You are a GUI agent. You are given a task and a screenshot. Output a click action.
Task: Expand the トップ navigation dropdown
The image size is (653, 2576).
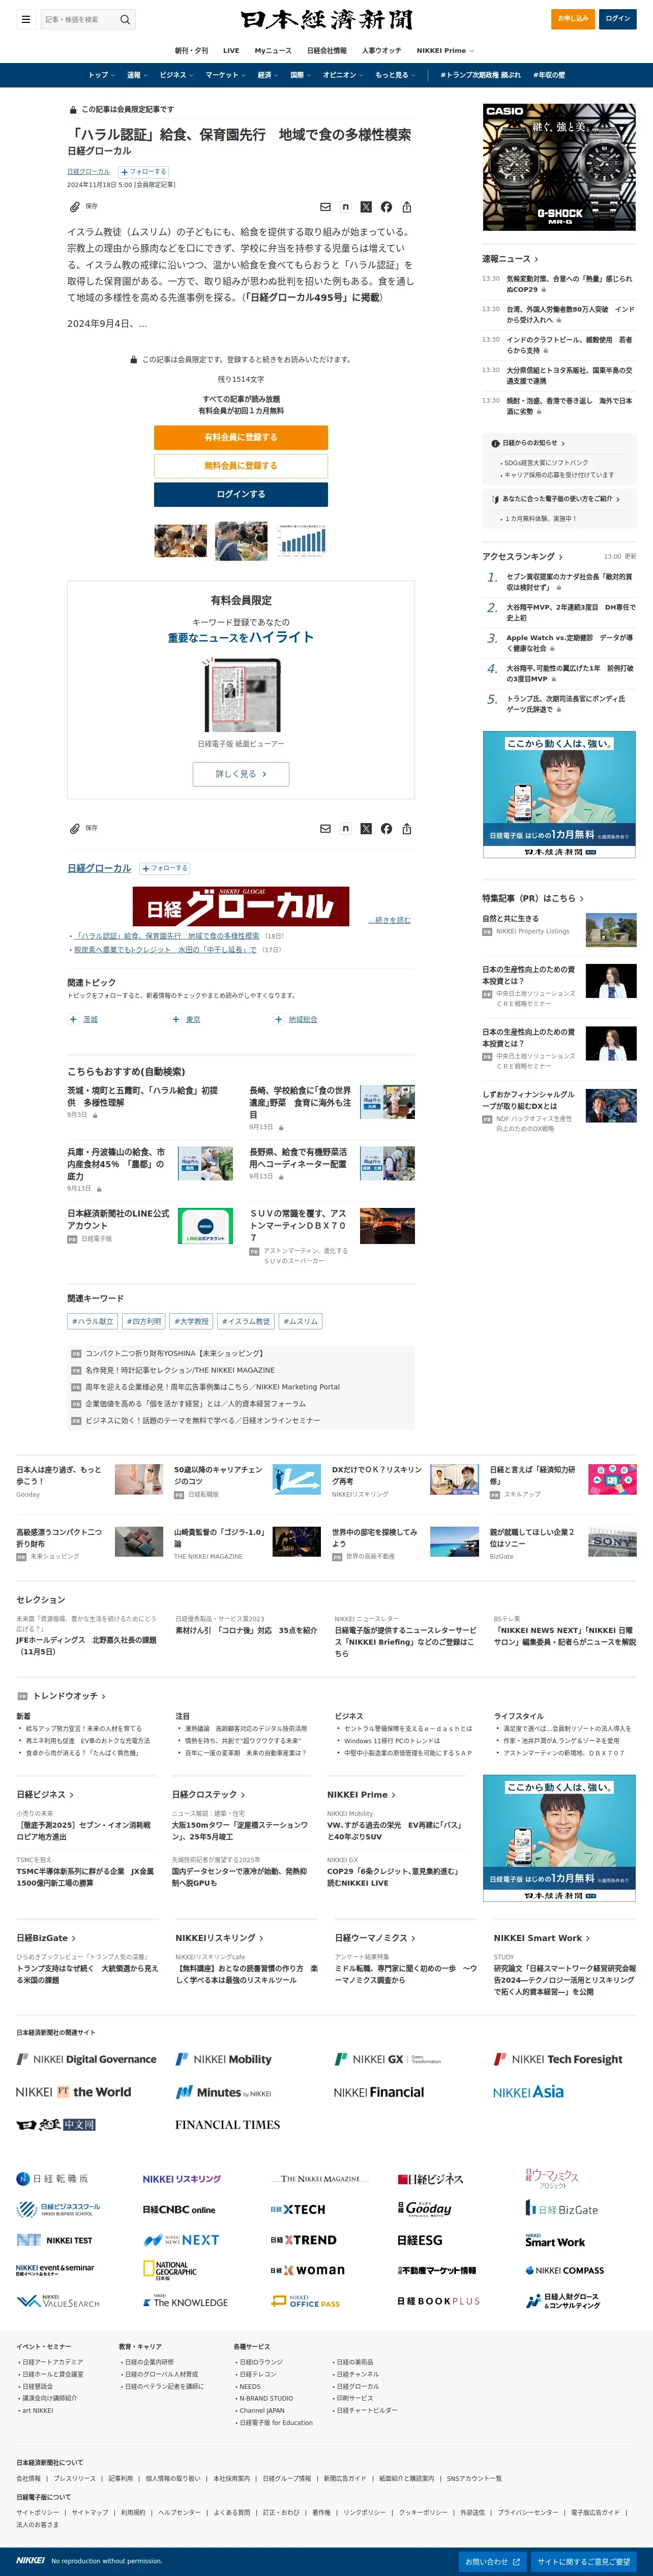click(x=101, y=75)
